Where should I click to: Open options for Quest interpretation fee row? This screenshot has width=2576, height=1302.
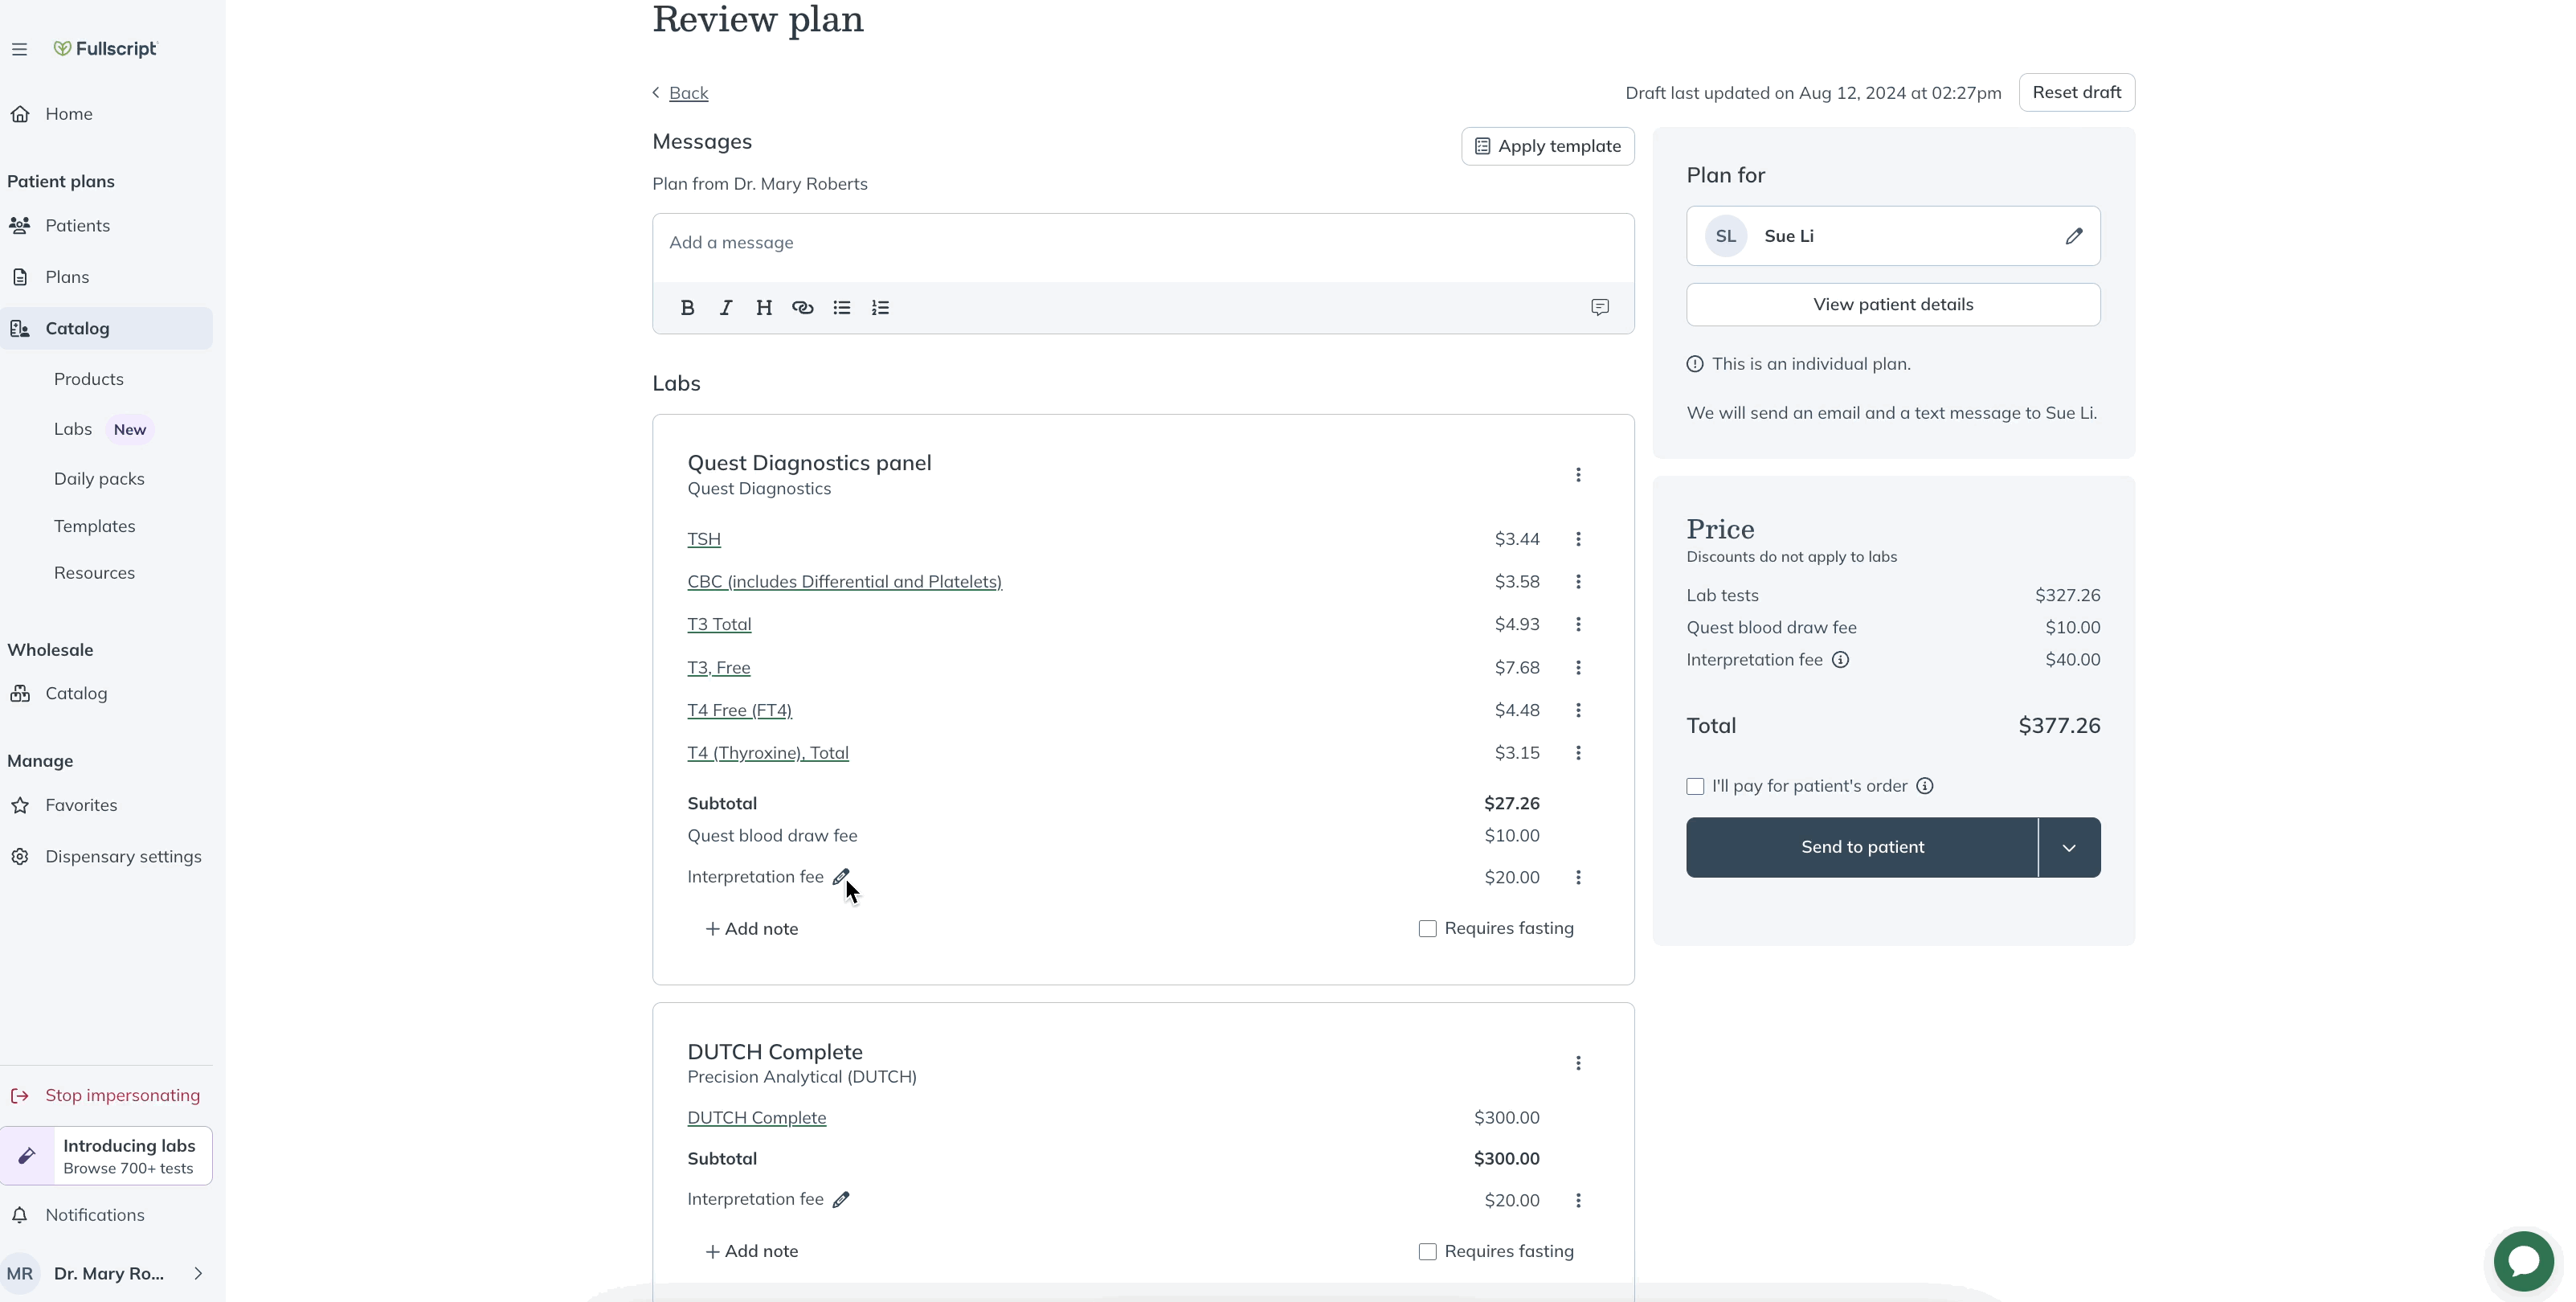click(x=1578, y=877)
